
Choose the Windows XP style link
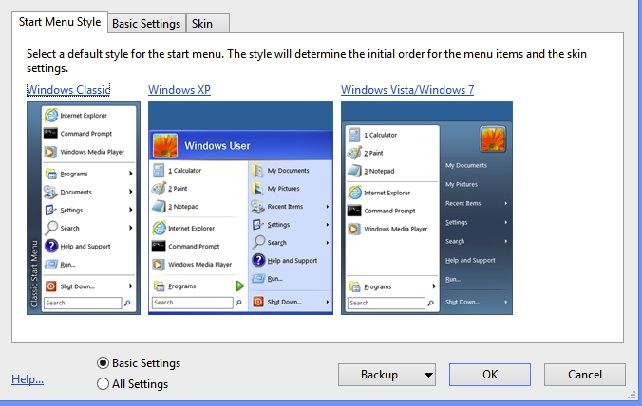coord(179,90)
